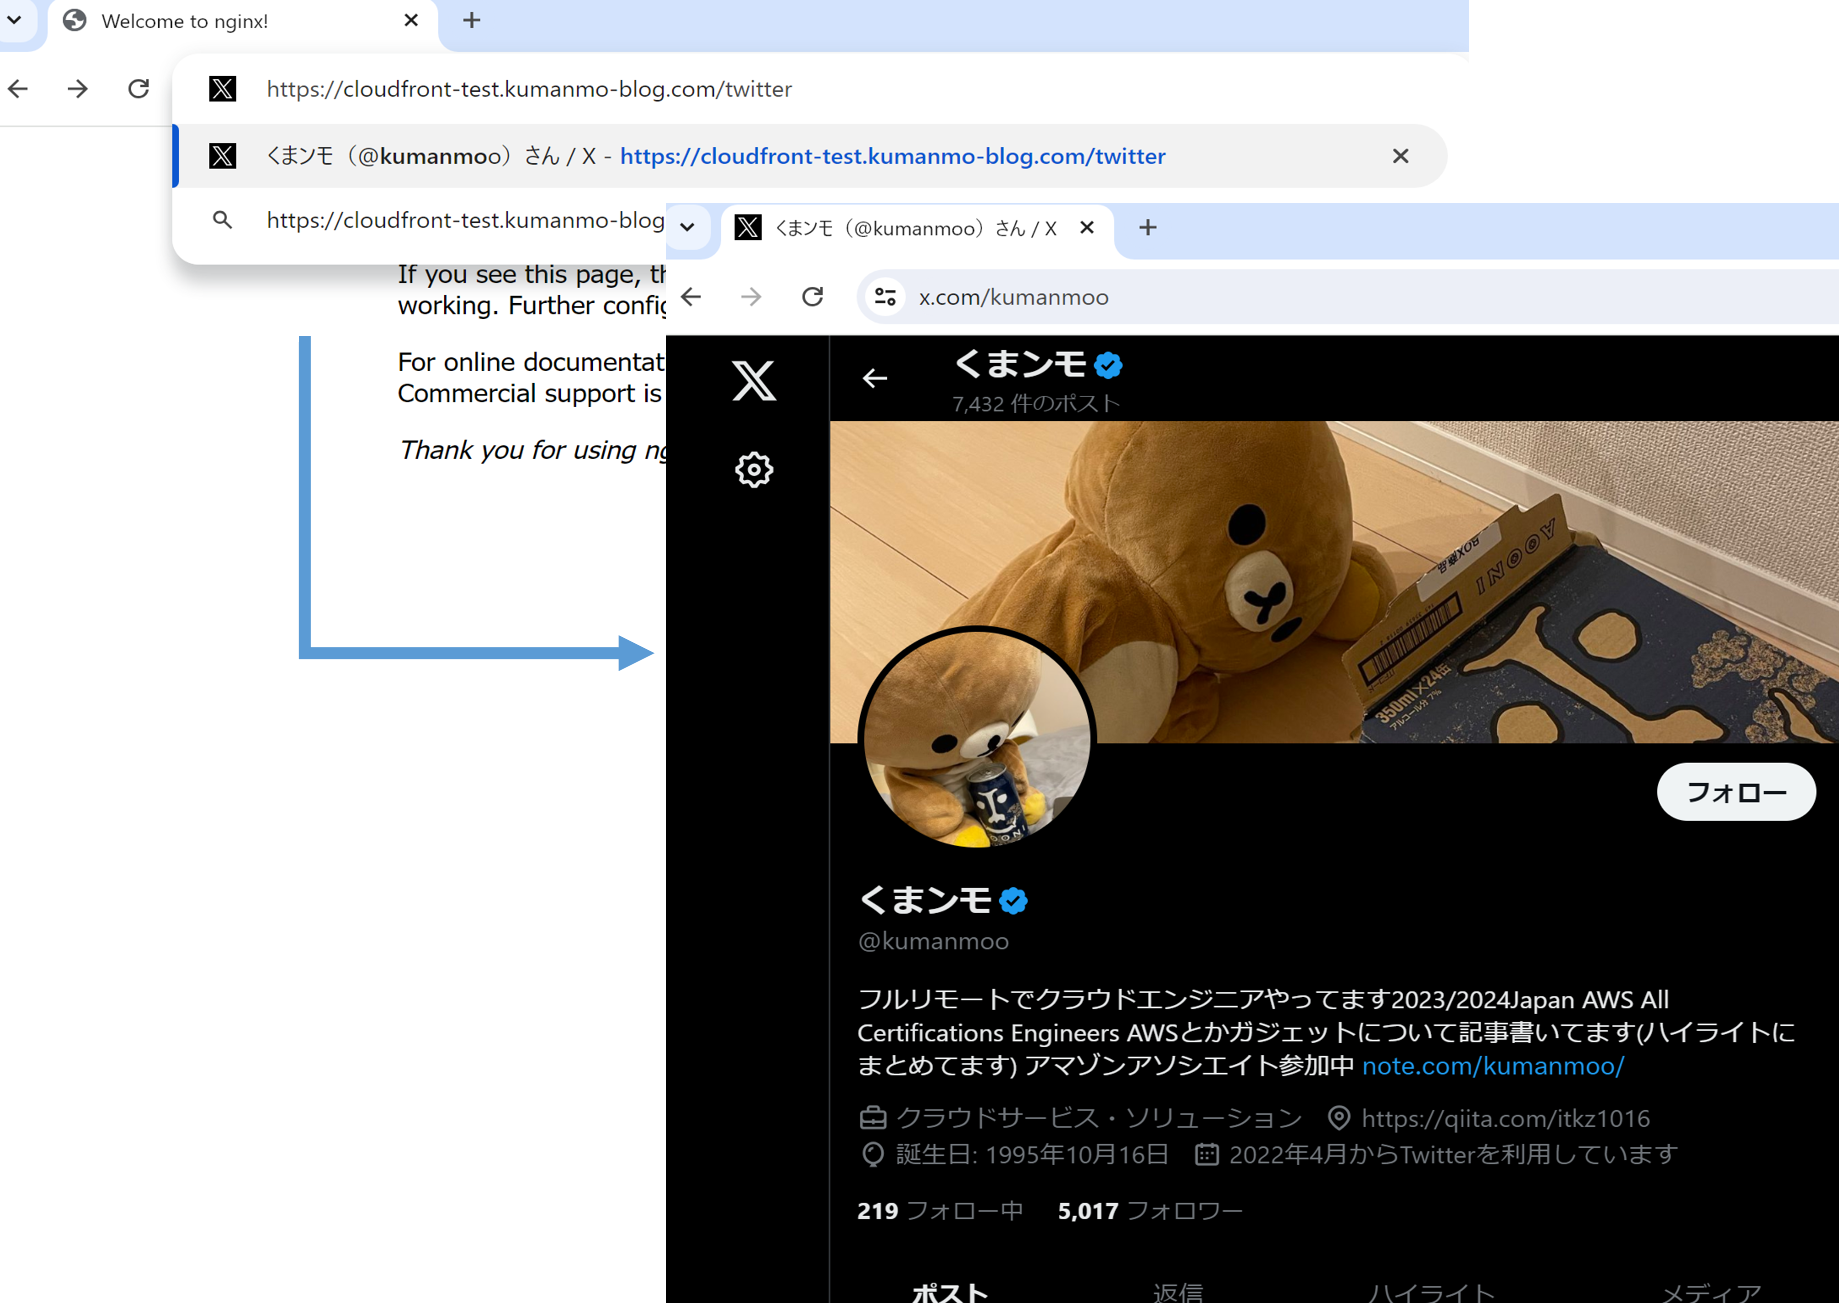Dismiss the くまンモ URL suggestion entry

point(1400,156)
